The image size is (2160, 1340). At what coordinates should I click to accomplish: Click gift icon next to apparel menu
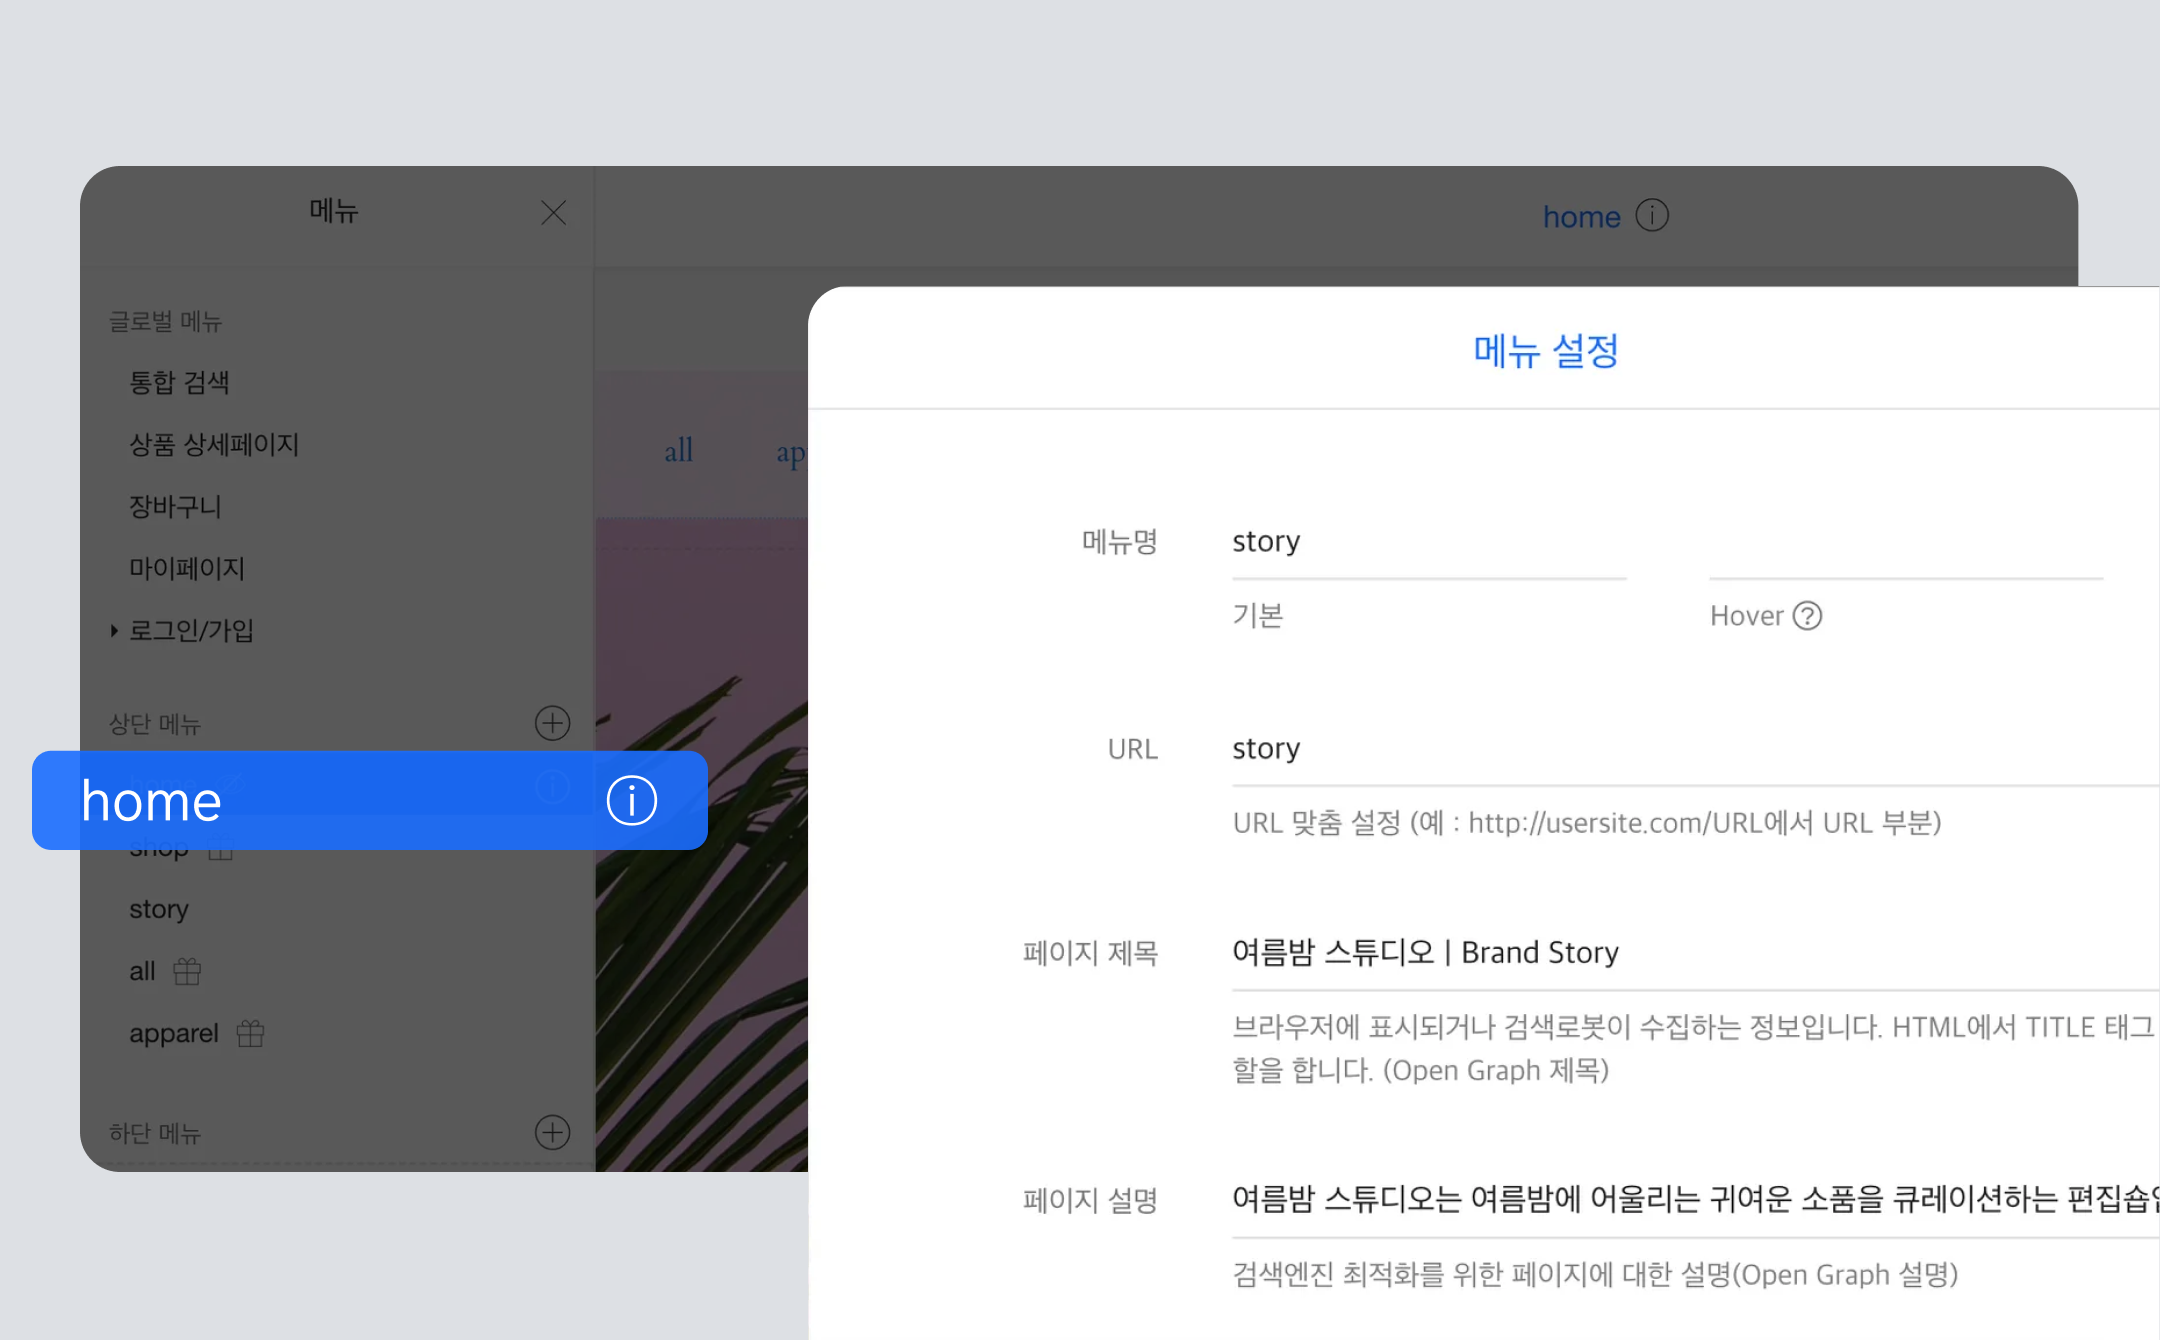(x=250, y=1033)
